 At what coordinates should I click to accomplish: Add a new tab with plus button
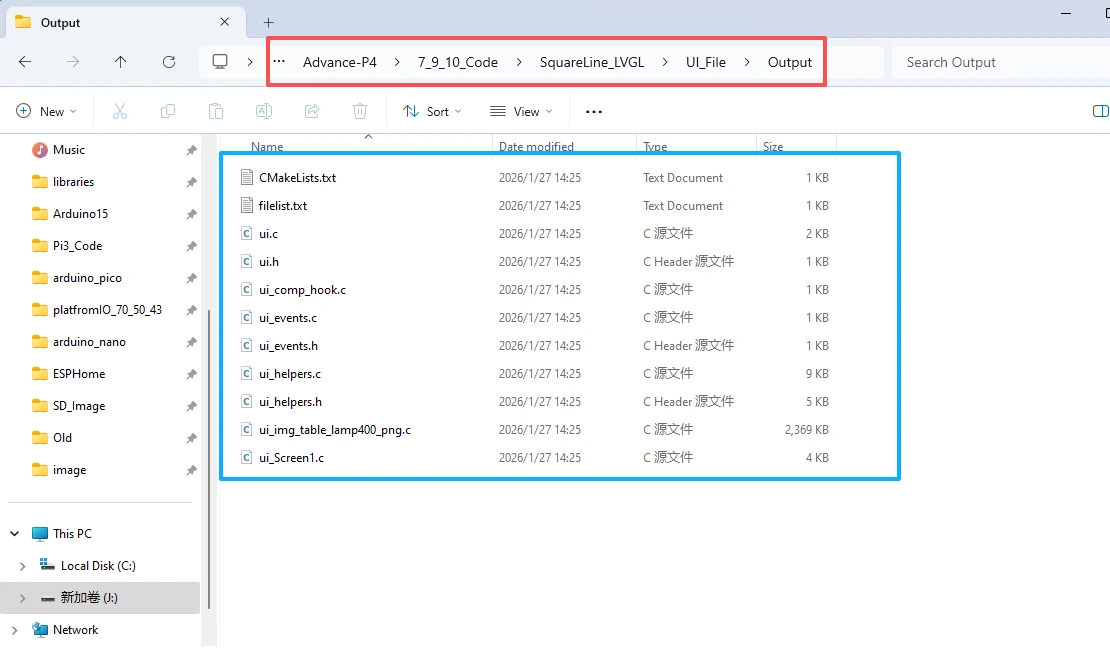click(x=268, y=22)
